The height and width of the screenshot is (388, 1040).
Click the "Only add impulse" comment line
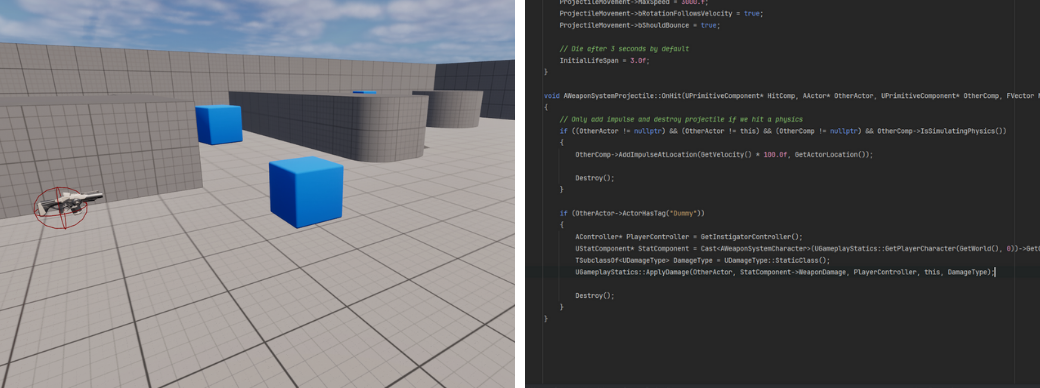click(681, 119)
